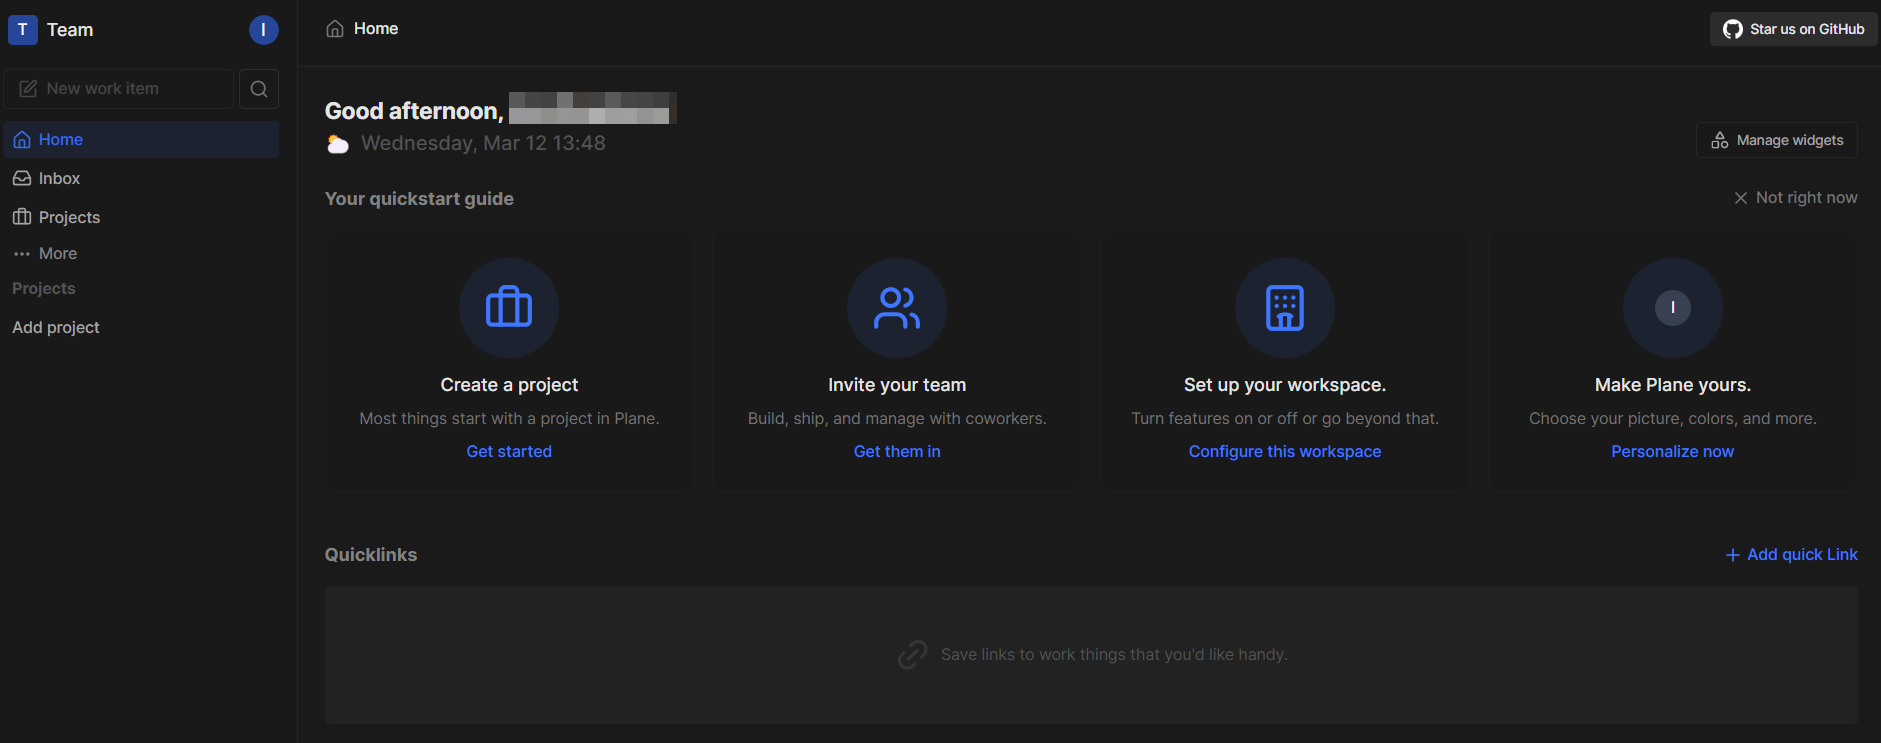This screenshot has height=743, width=1881.
Task: Click Configure this workspace link
Action: point(1284,452)
